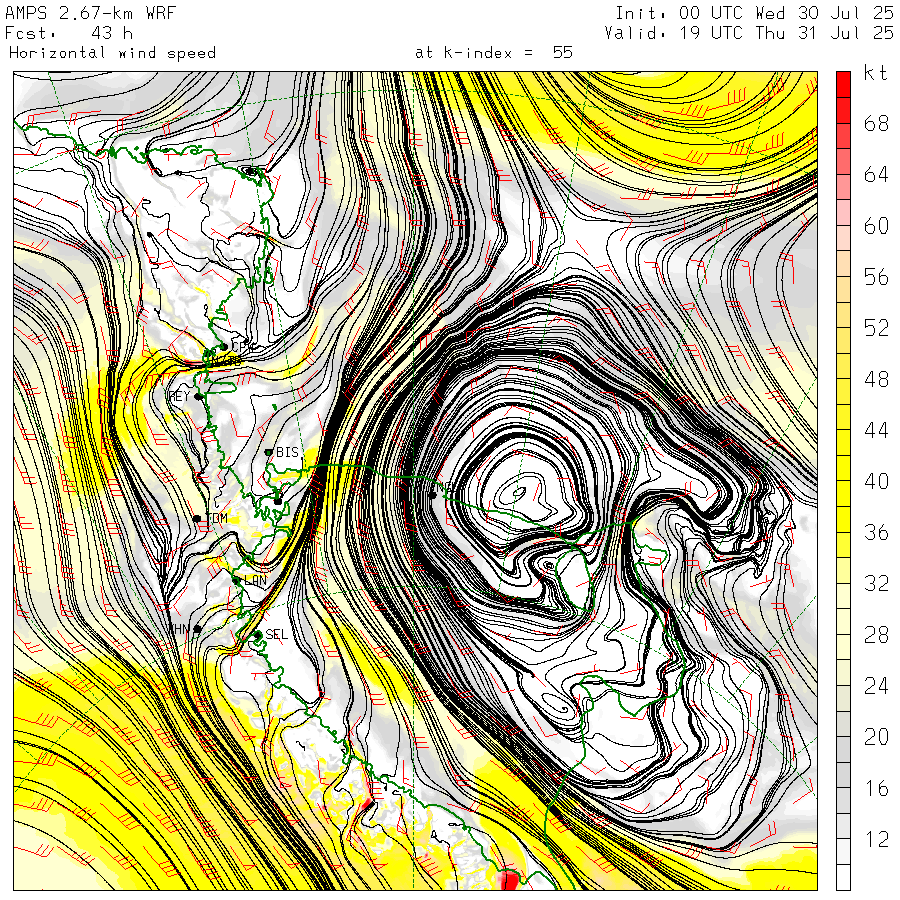This screenshot has height=900, width=900.
Task: Click the 64 value on the colorbar
Action: pyautogui.click(x=876, y=174)
